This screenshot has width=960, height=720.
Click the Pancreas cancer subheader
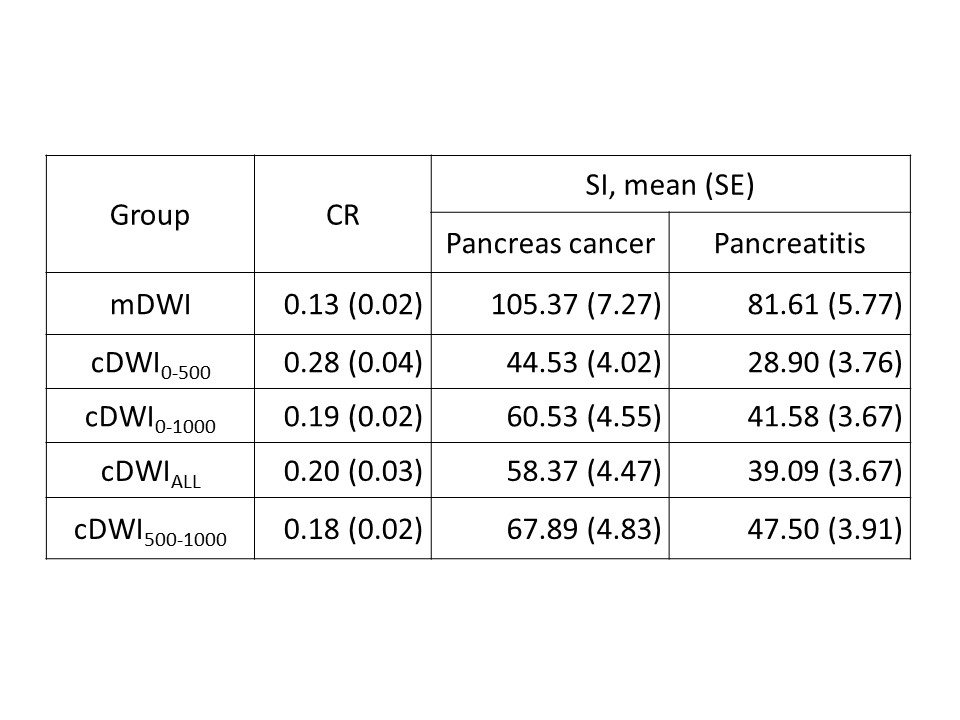click(x=550, y=243)
